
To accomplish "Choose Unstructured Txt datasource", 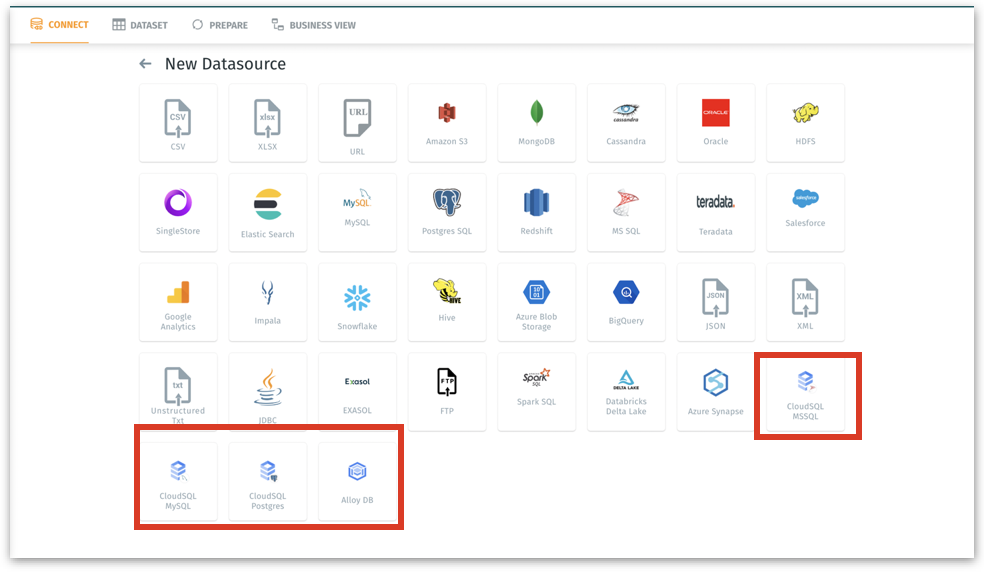I will click(178, 392).
